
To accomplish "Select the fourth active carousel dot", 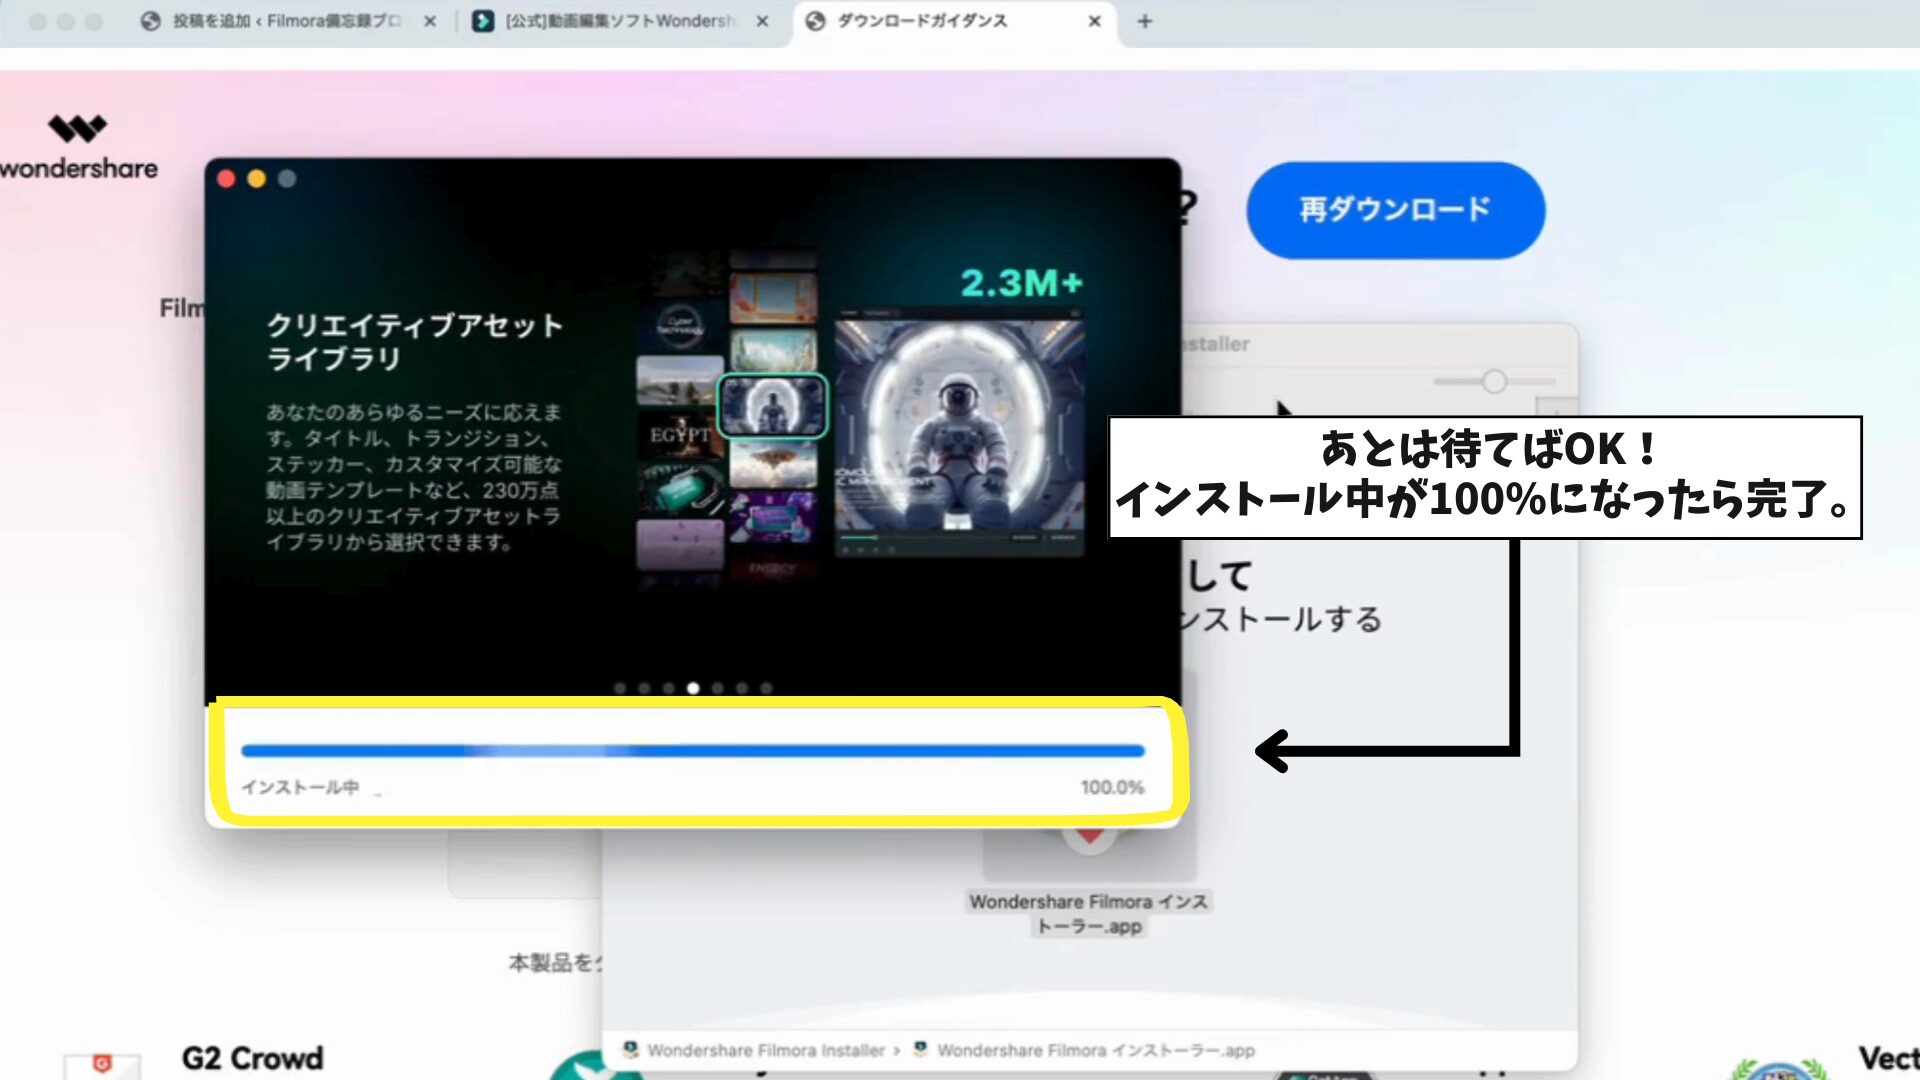I will pos(693,688).
